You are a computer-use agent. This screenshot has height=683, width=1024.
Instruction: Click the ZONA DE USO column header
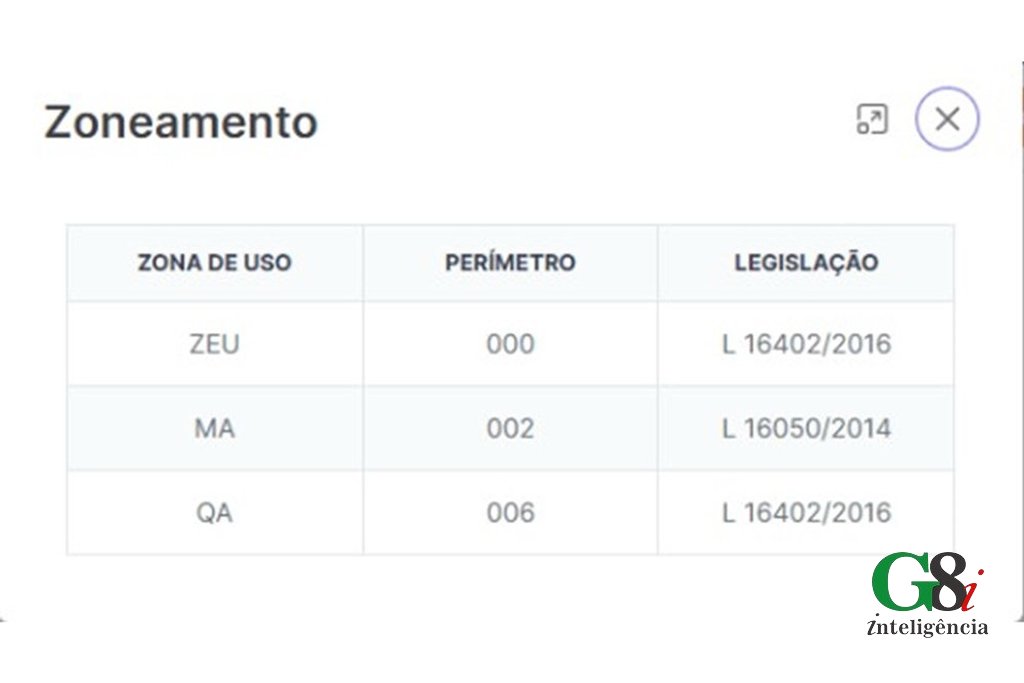215,262
